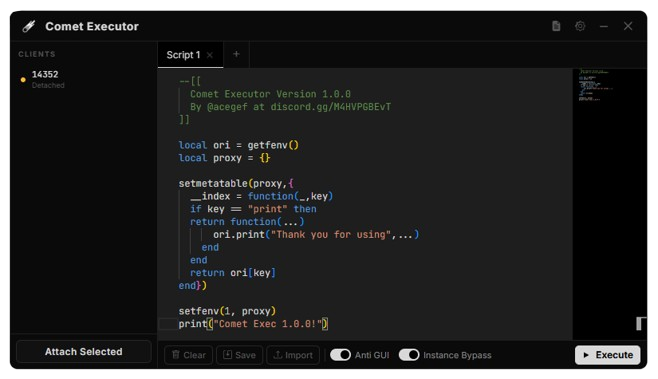Click the line 'local proxy = {}'
The height and width of the screenshot is (379, 658).
(x=224, y=158)
